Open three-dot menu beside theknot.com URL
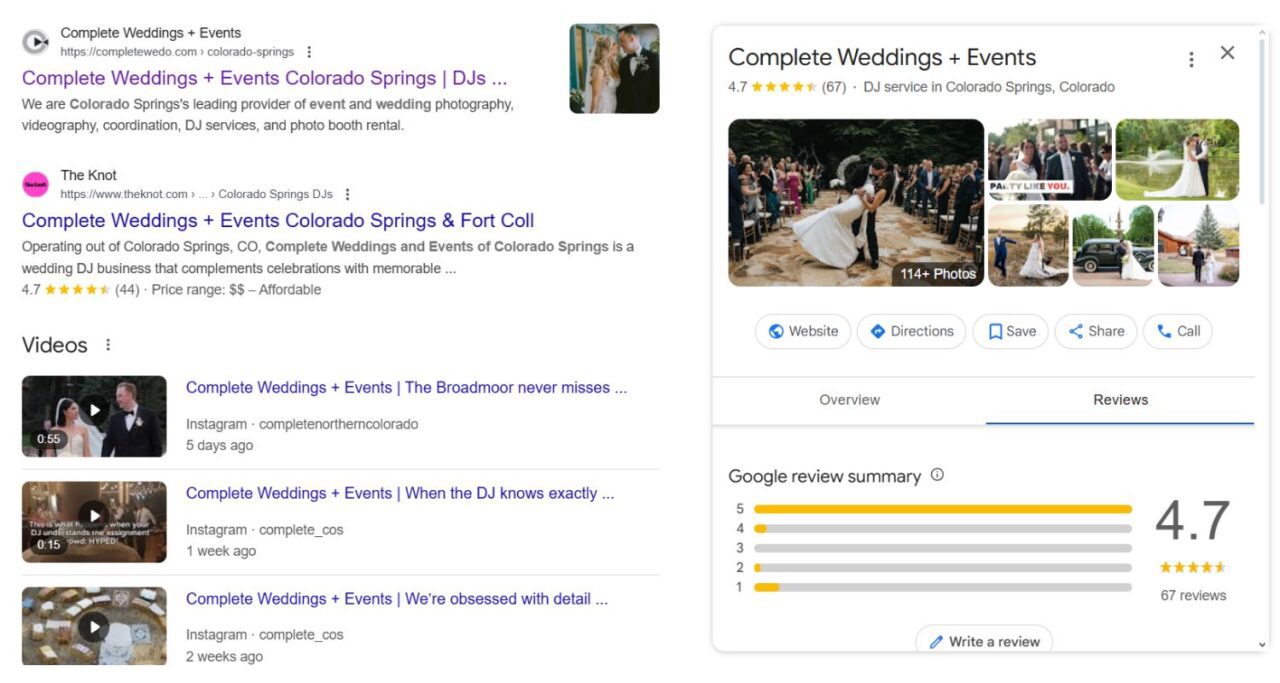Image resolution: width=1280 pixels, height=683 pixels. click(347, 194)
